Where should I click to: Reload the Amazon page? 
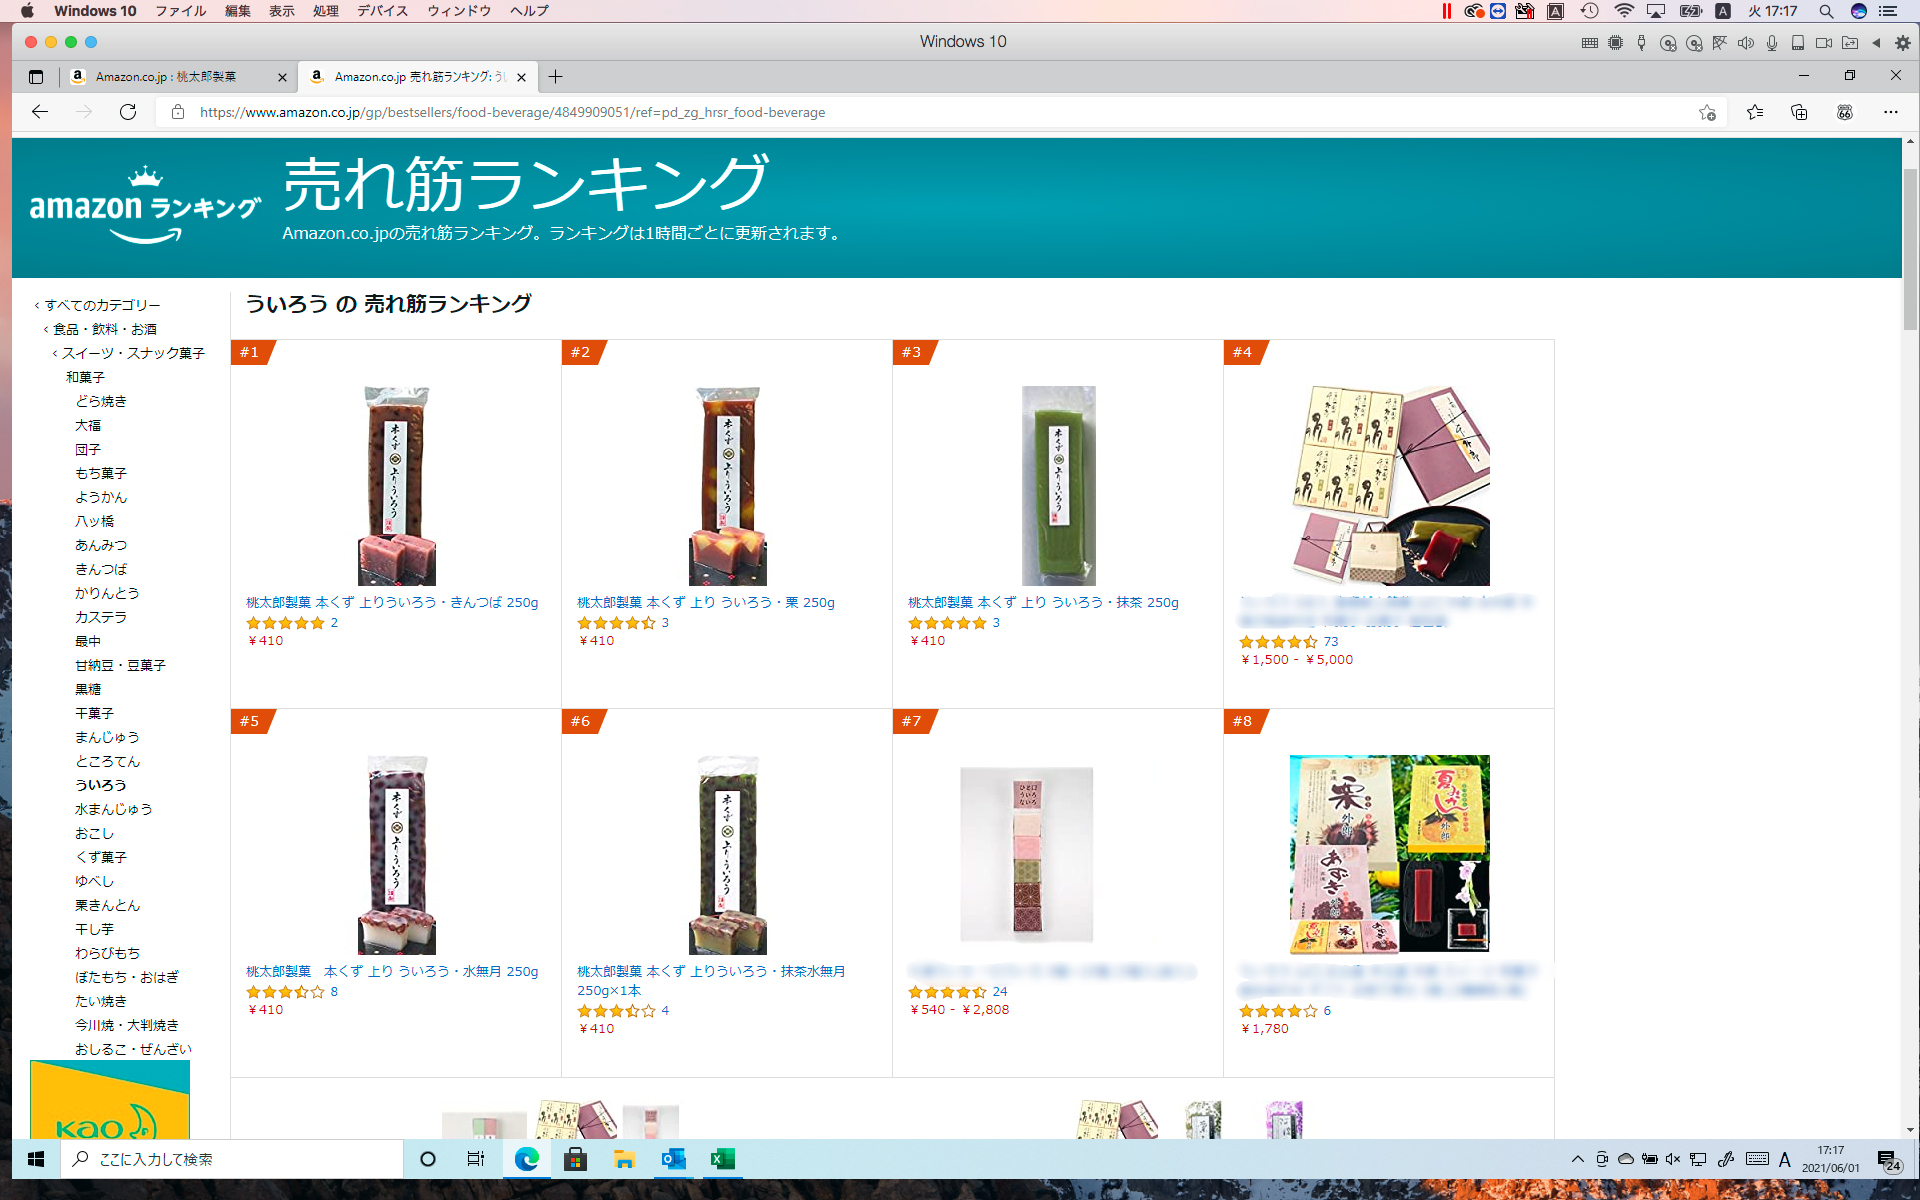click(x=128, y=112)
